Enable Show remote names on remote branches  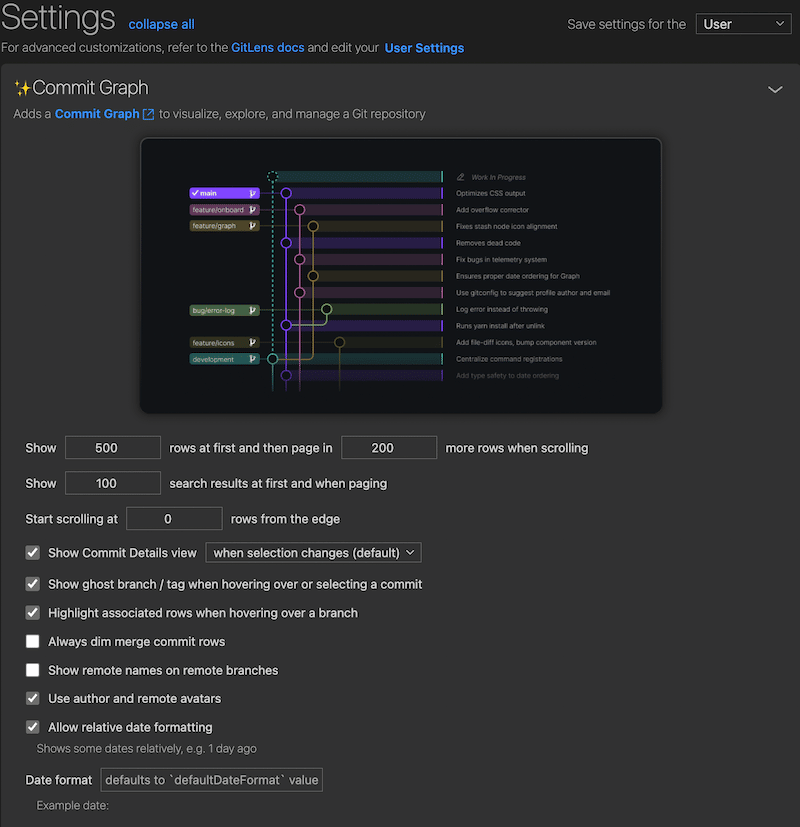[33, 671]
